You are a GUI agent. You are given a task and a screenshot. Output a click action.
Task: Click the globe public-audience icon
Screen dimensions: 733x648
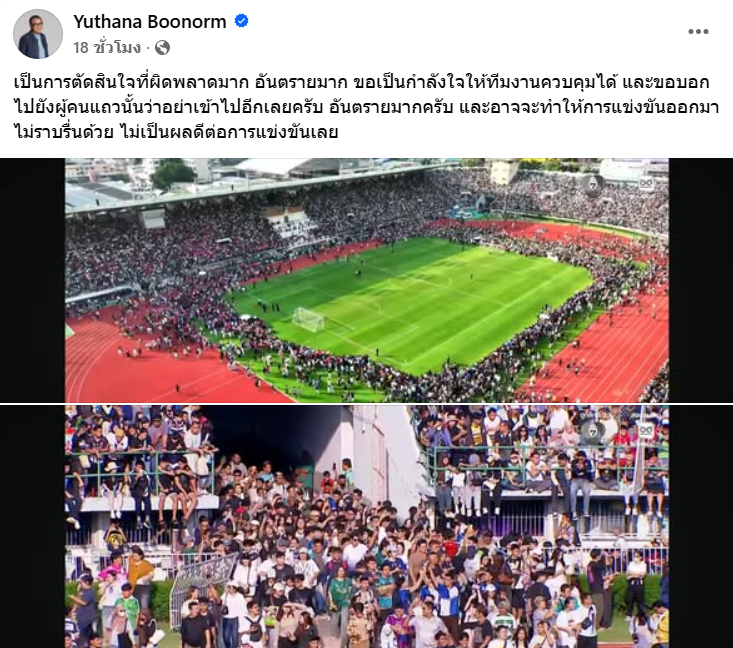(x=162, y=48)
